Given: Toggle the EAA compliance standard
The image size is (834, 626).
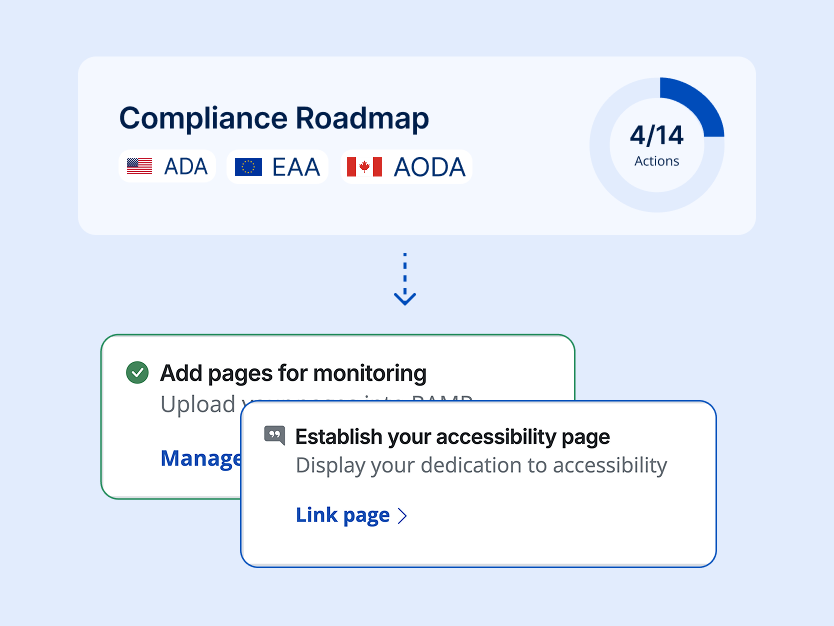Looking at the screenshot, I should point(277,166).
